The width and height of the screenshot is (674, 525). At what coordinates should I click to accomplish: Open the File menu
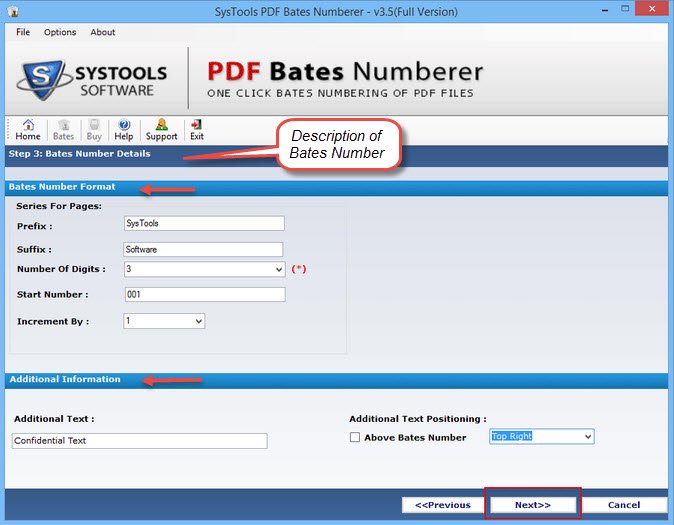(x=23, y=32)
